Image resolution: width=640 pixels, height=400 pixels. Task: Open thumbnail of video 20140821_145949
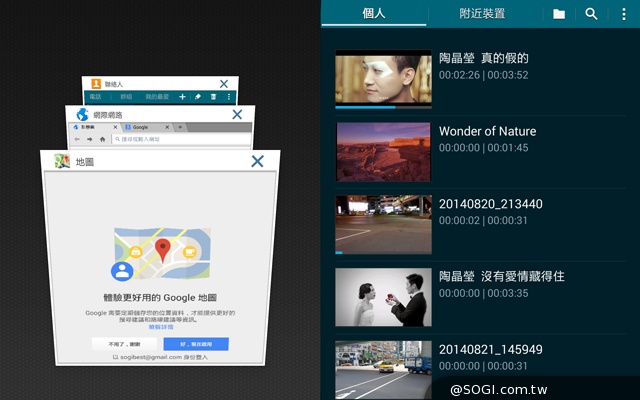point(383,369)
